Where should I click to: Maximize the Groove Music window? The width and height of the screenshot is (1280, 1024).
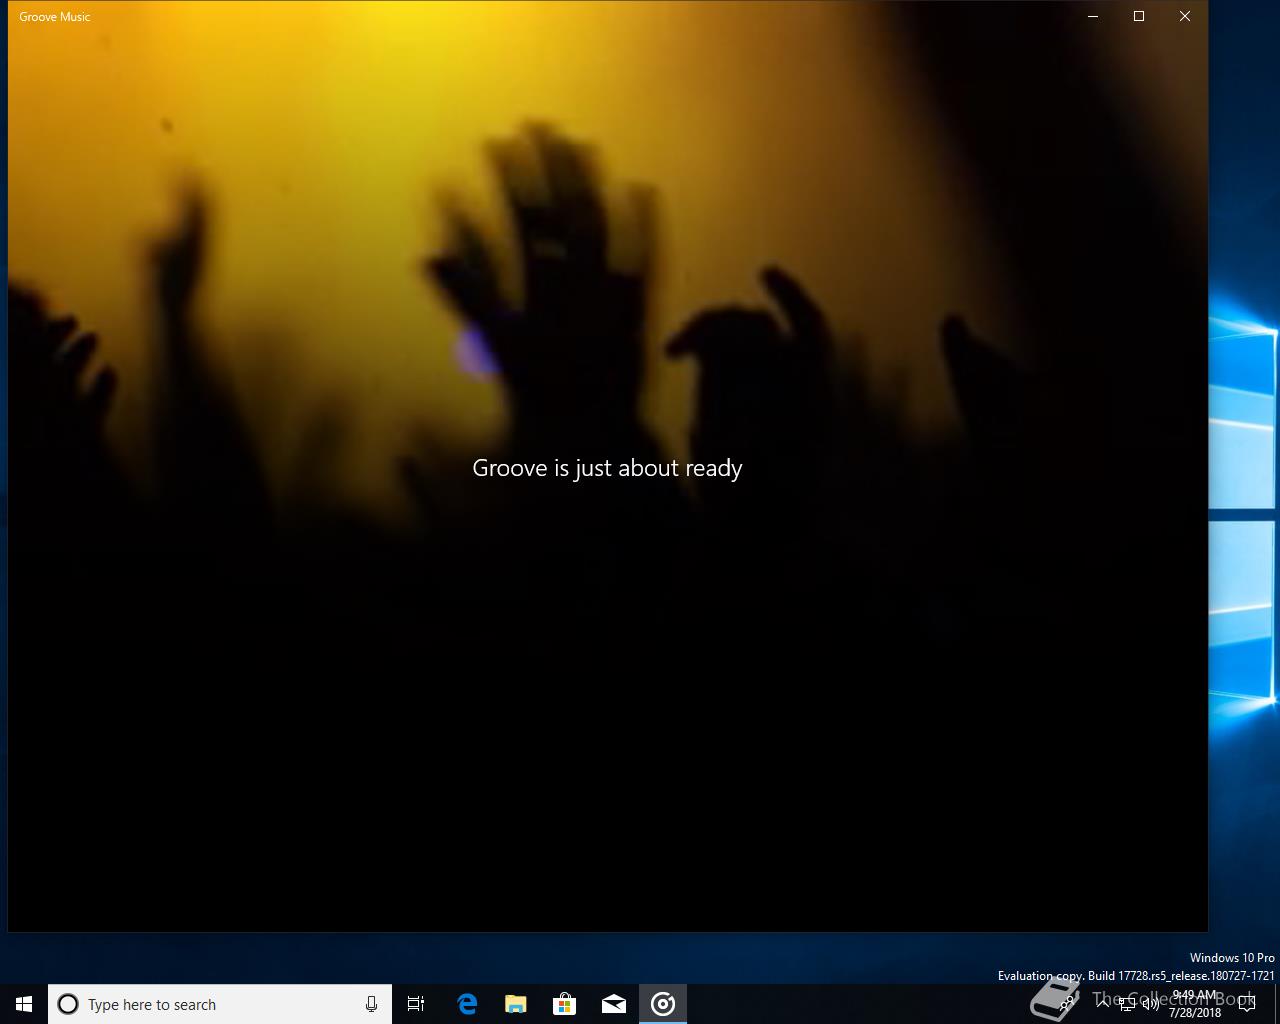click(x=1139, y=16)
